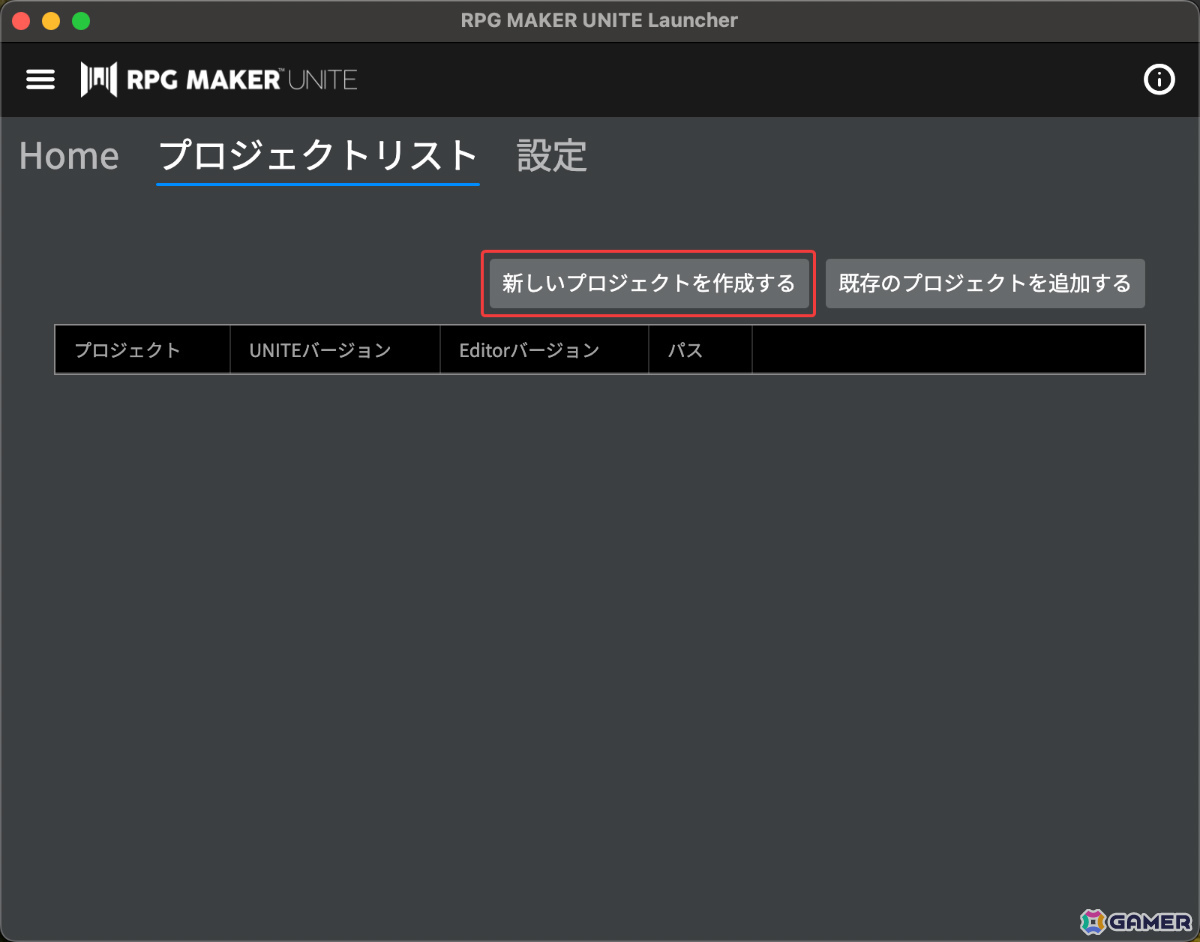The height and width of the screenshot is (942, 1200).
Task: Click the パス column header
Action: (x=700, y=350)
